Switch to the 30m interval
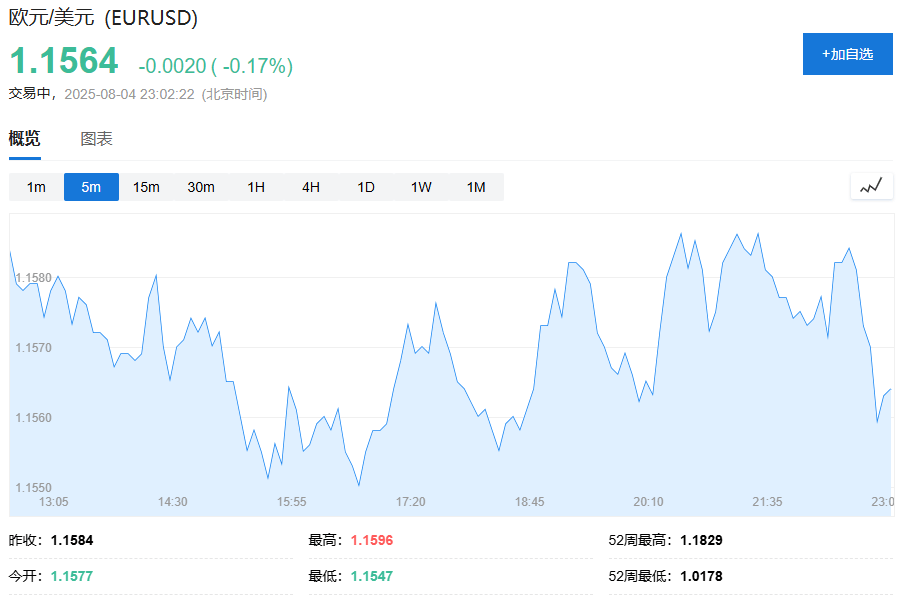The height and width of the screenshot is (596, 900). [202, 186]
